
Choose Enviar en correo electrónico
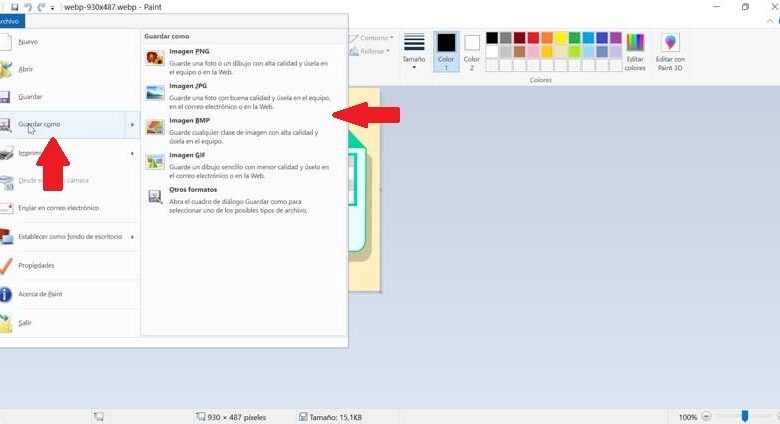(x=69, y=208)
